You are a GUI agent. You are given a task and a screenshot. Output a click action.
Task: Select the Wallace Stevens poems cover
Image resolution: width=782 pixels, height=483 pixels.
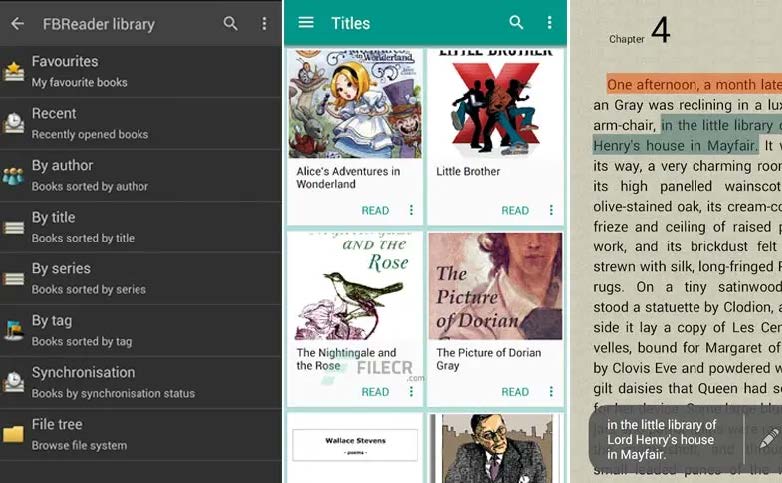point(355,447)
